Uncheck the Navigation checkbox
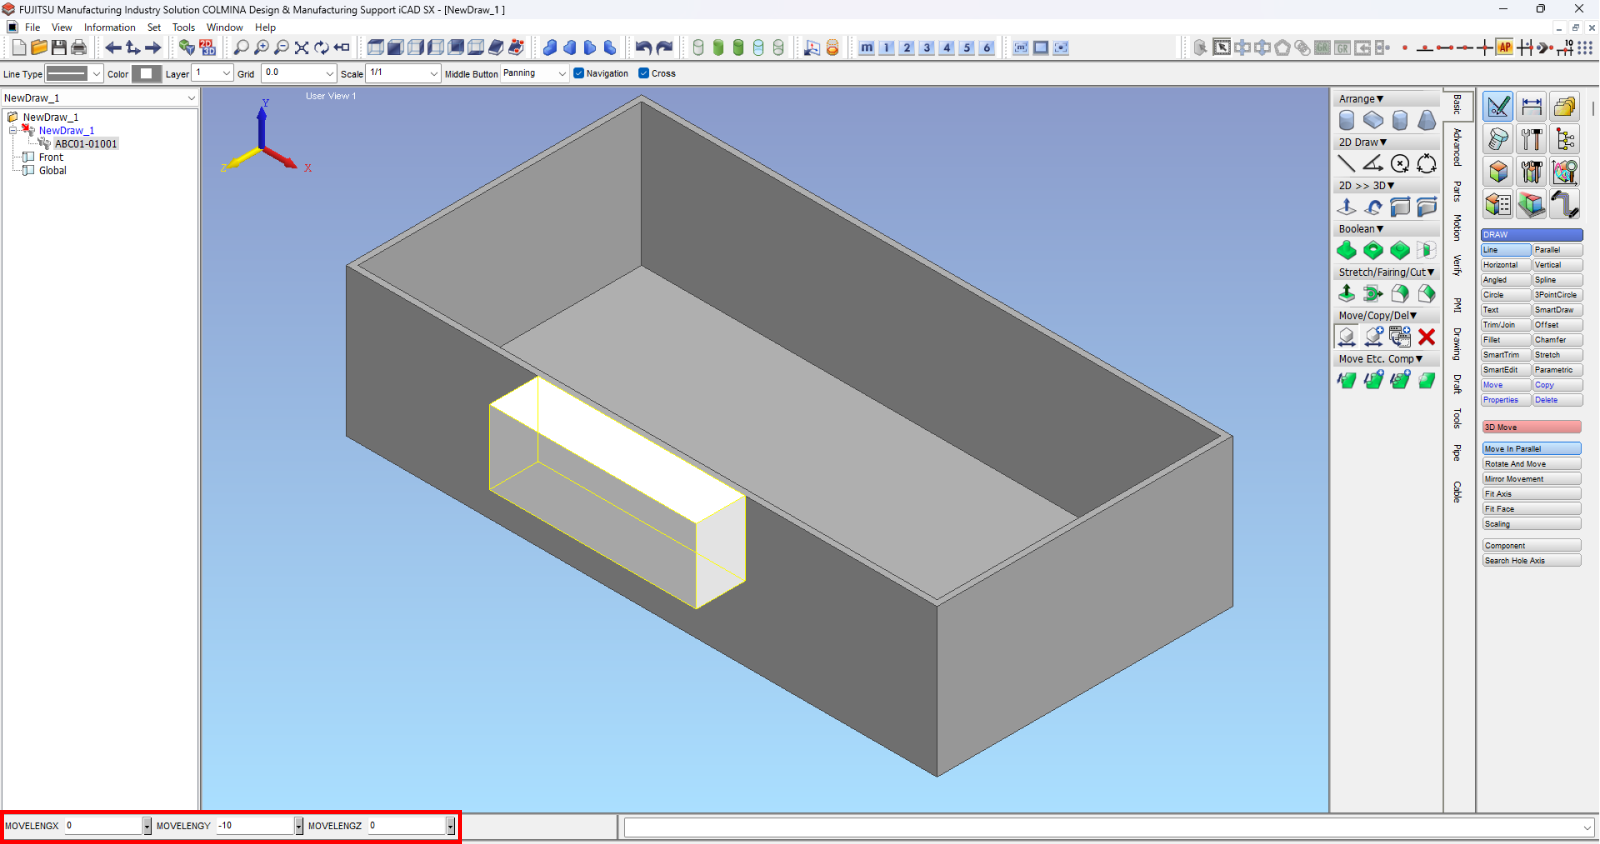Image resolution: width=1600 pixels, height=844 pixels. click(579, 73)
